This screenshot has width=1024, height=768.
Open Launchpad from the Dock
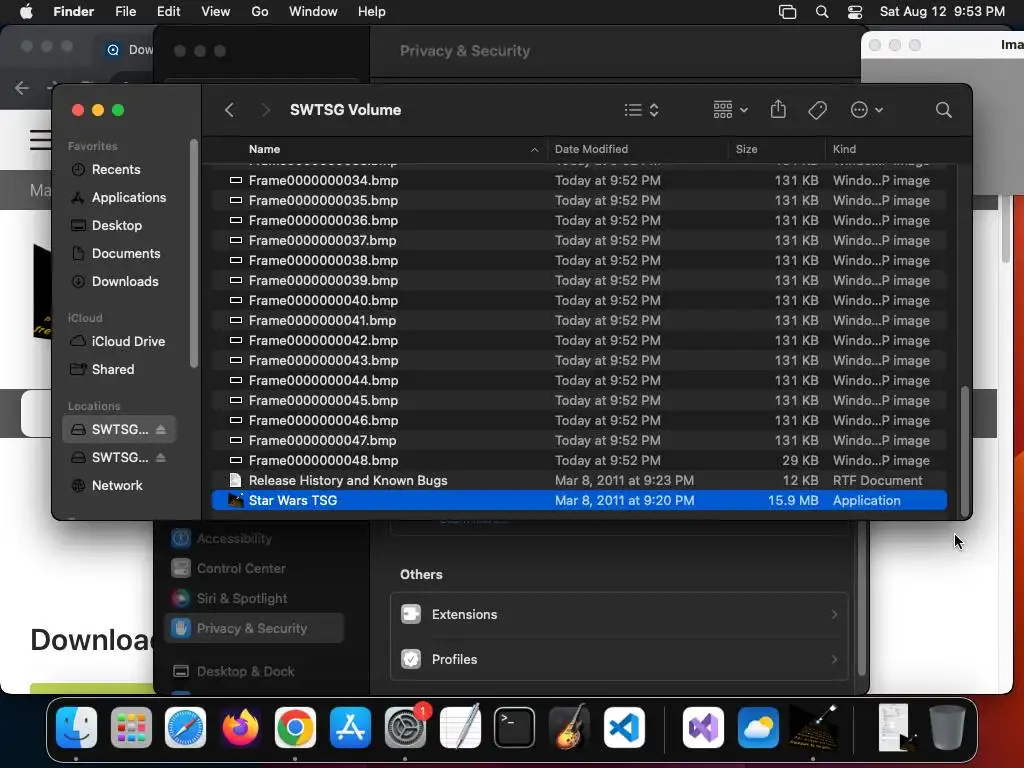click(x=131, y=727)
